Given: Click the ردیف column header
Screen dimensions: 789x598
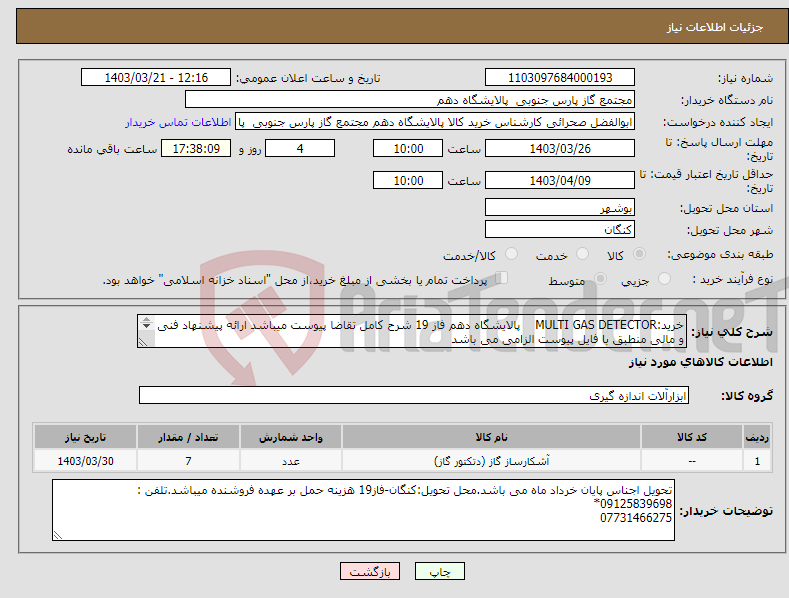Looking at the screenshot, I should point(757,437).
